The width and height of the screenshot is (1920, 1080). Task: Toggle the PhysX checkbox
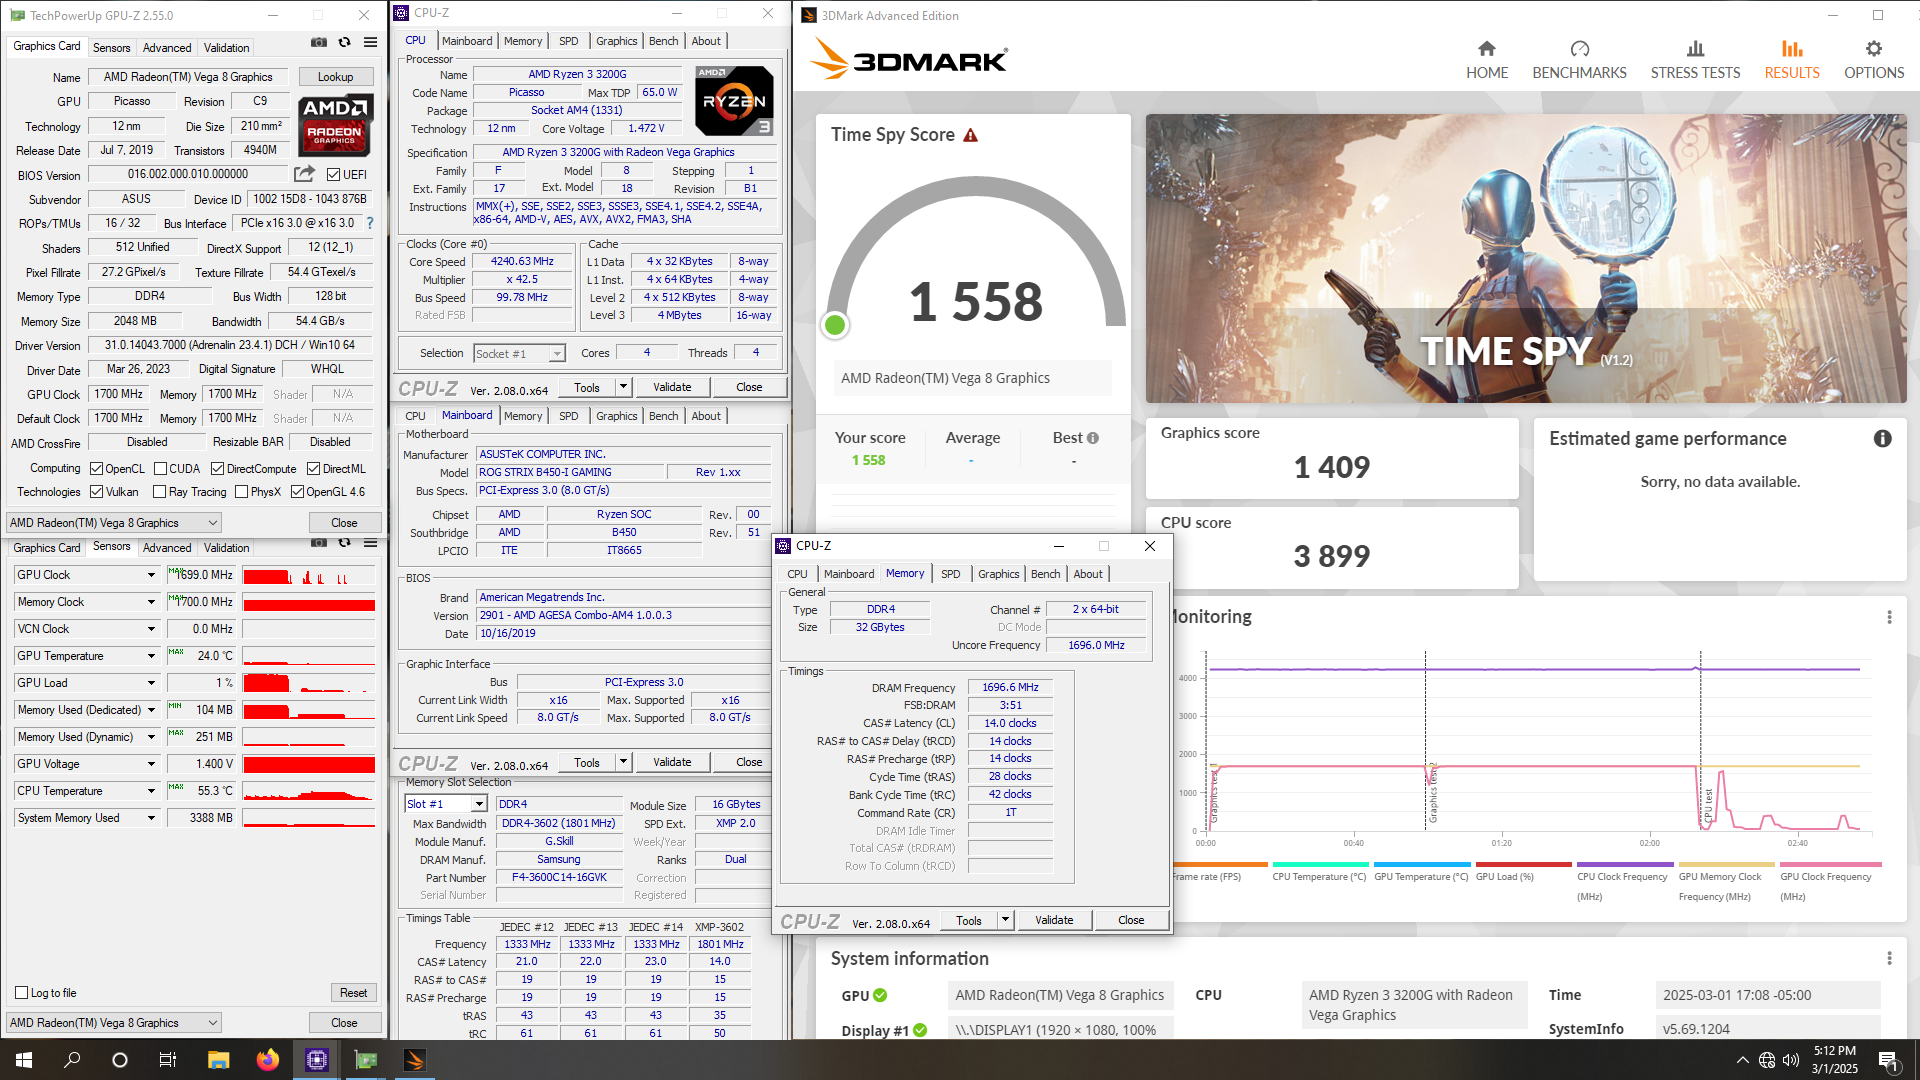pyautogui.click(x=241, y=492)
